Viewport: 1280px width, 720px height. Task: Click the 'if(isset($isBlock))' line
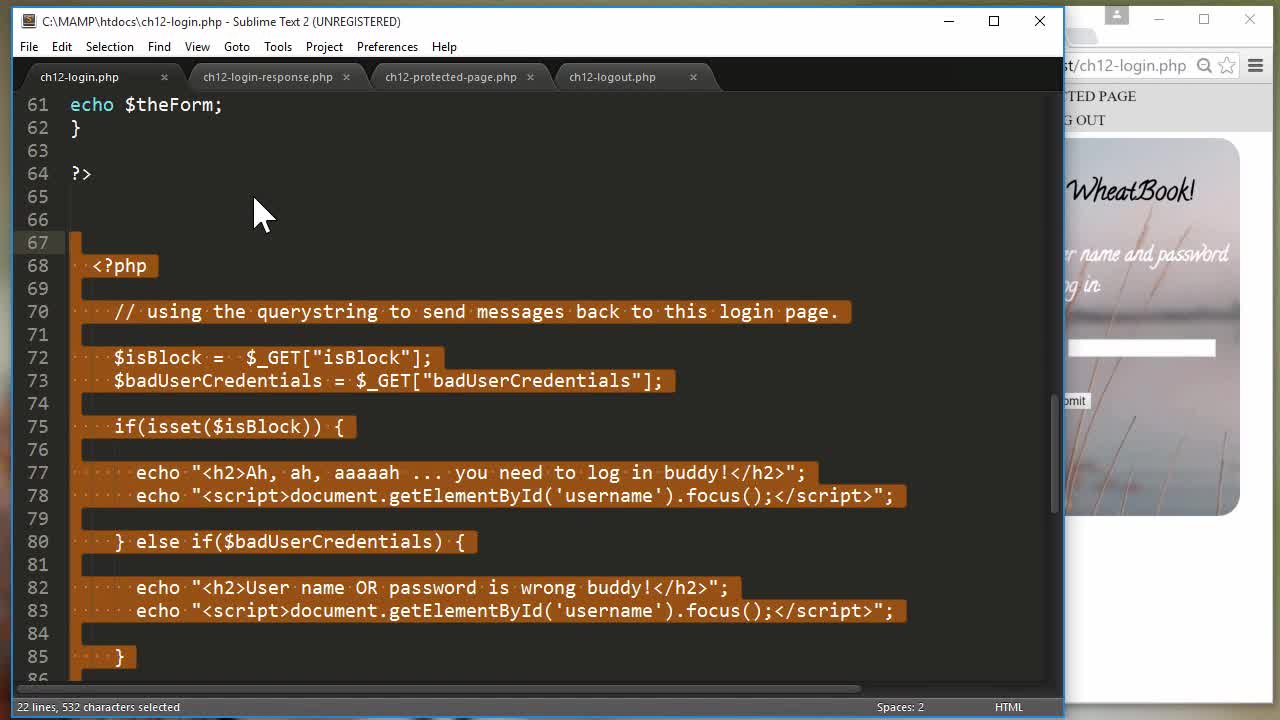[229, 426]
